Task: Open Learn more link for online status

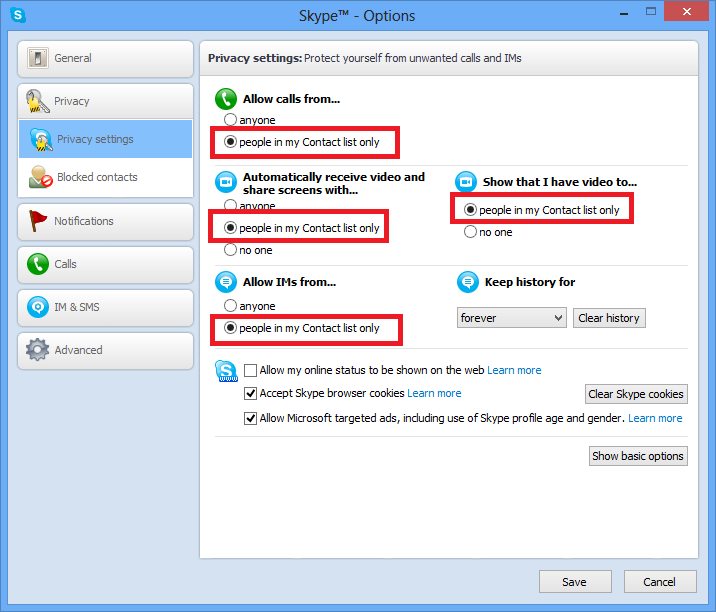Action: (x=514, y=370)
